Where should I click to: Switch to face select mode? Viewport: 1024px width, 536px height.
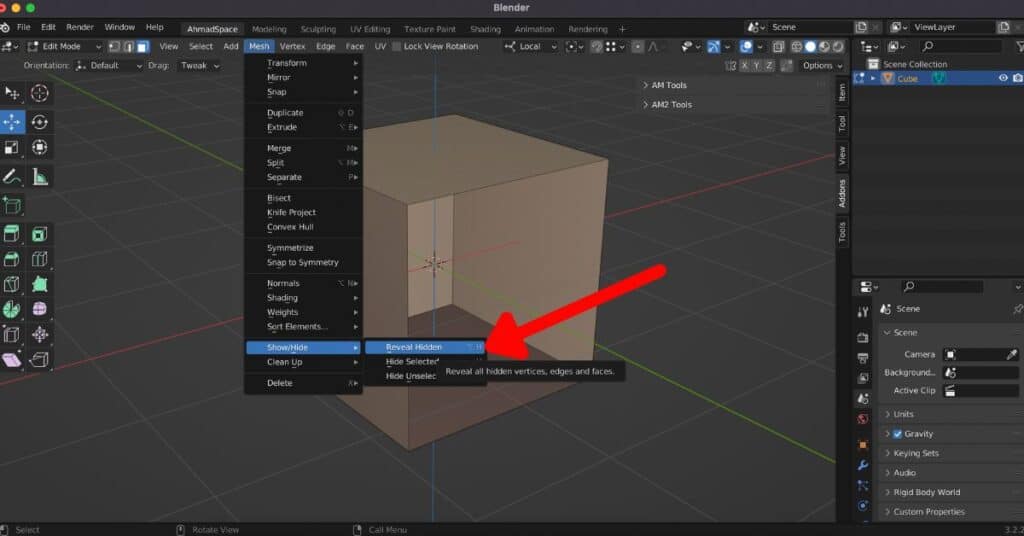tap(142, 46)
